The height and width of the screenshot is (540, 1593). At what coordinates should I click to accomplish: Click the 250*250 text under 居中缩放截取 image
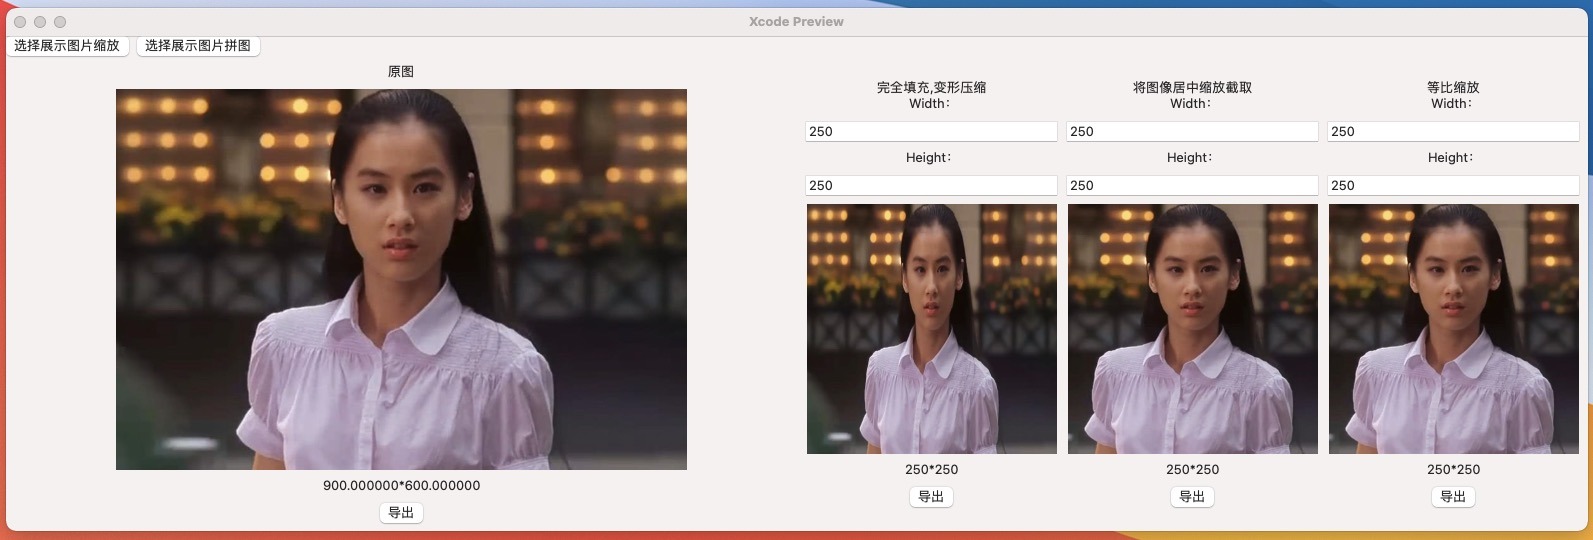pos(1192,469)
